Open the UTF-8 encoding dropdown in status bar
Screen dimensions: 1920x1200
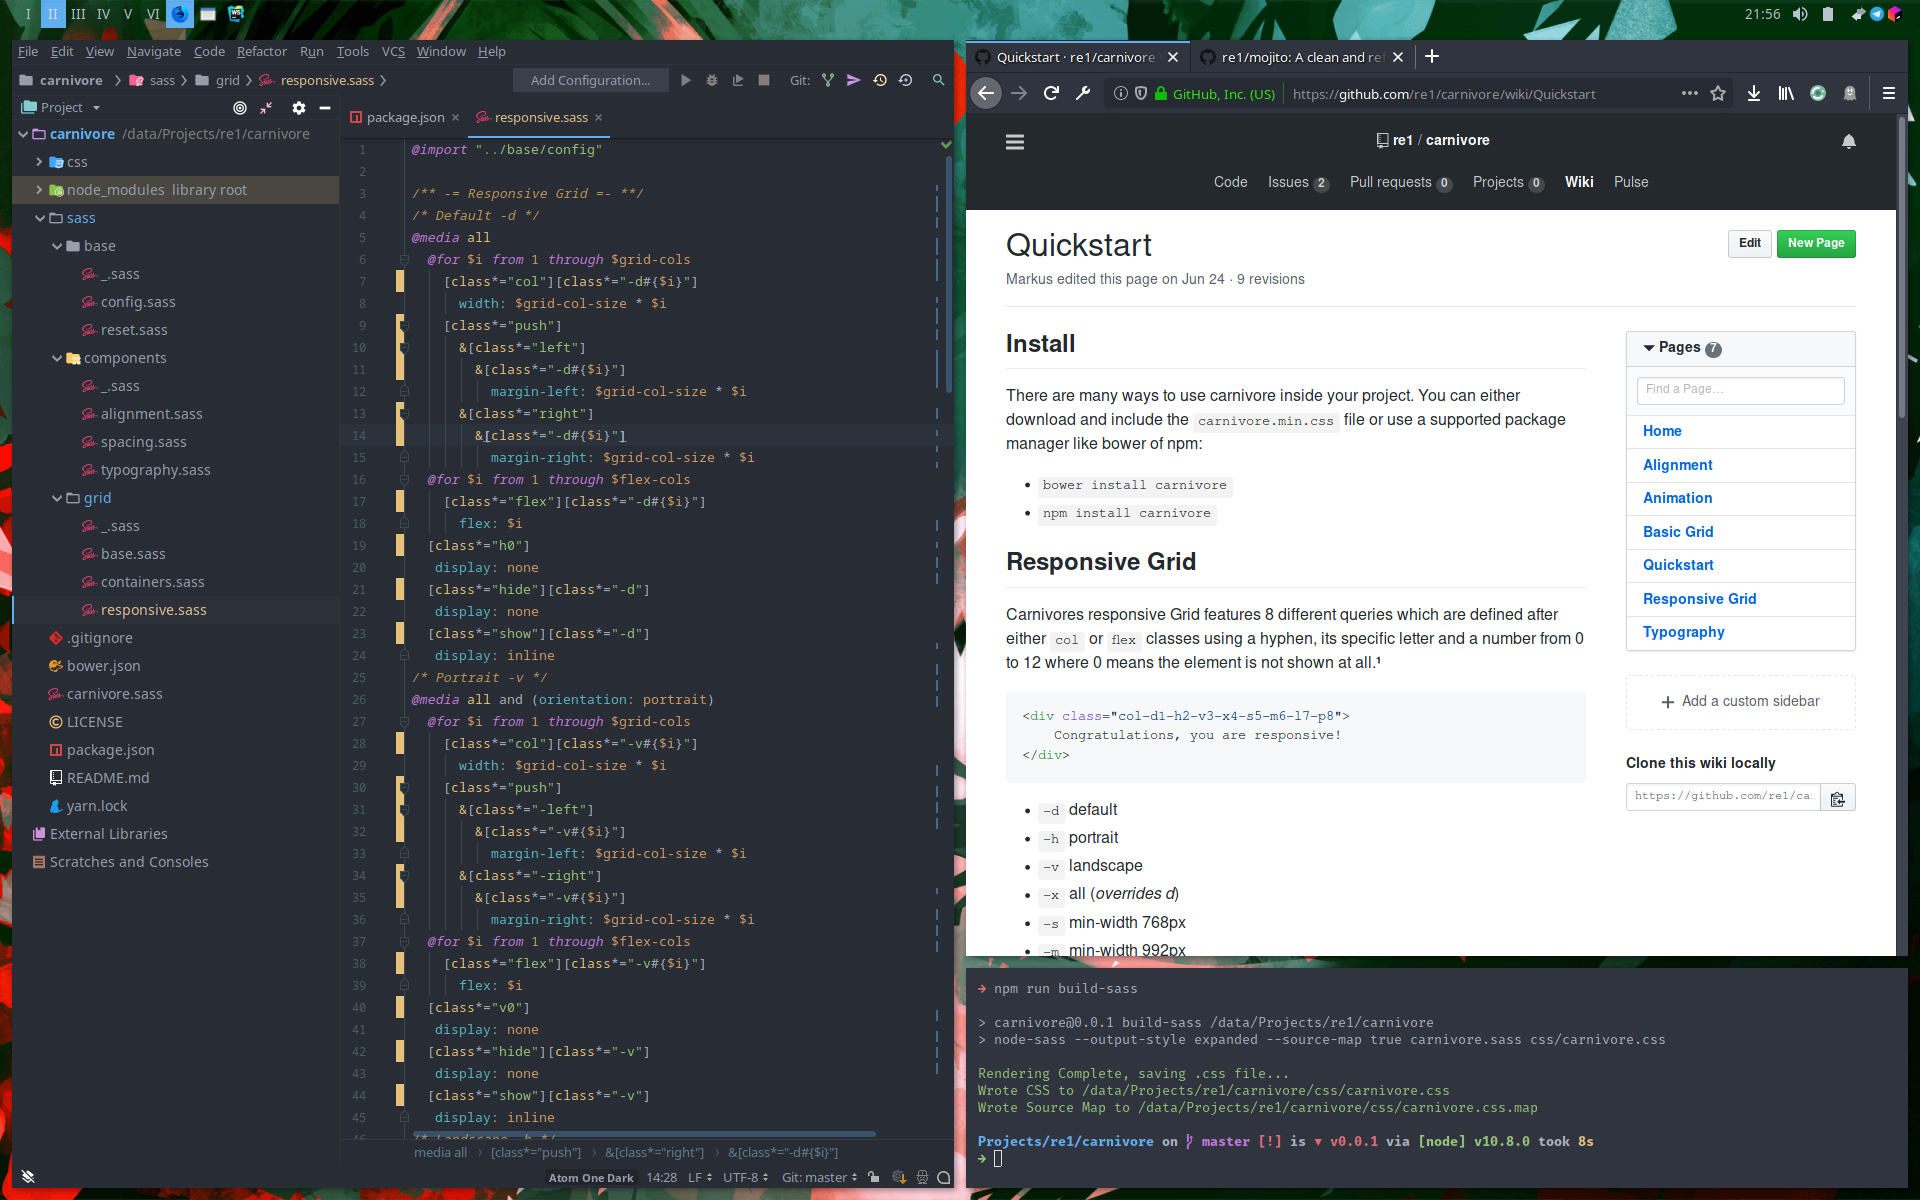point(746,1178)
